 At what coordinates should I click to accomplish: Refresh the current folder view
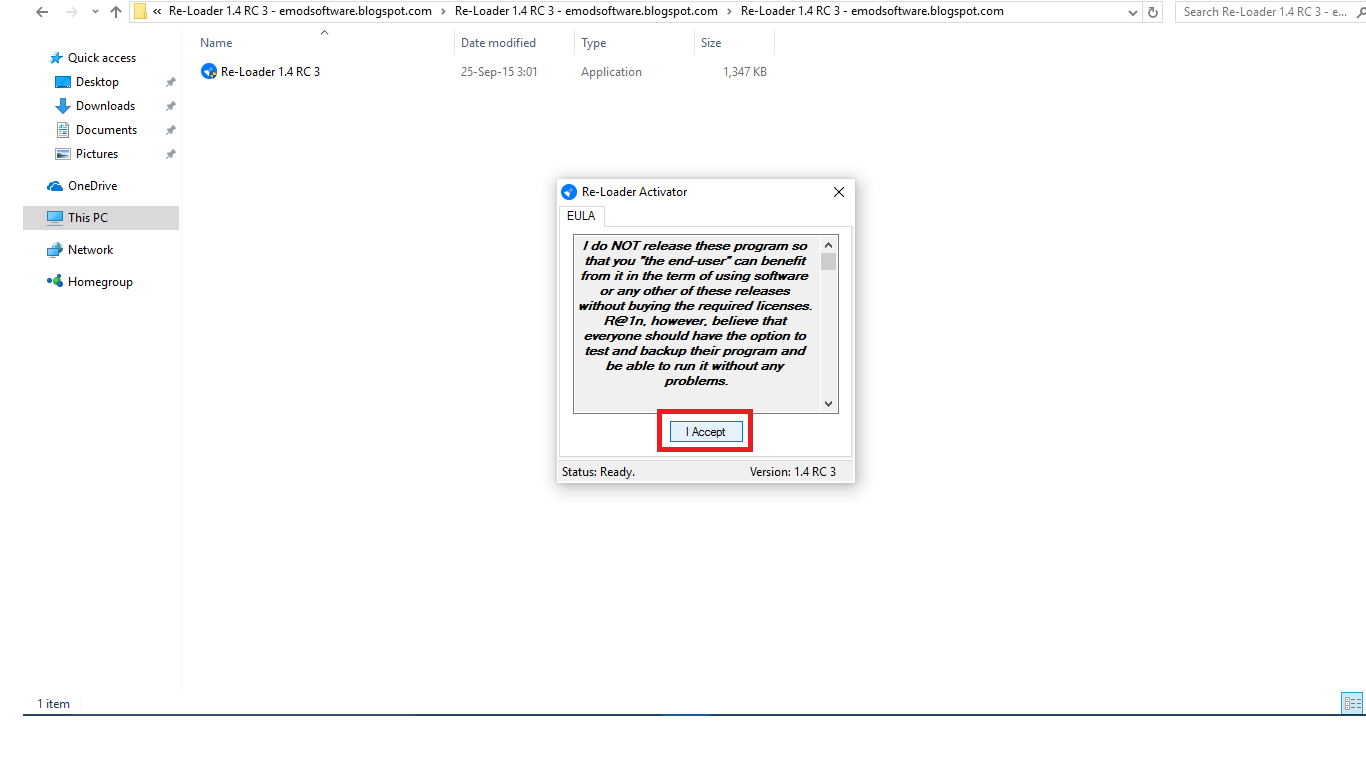point(1153,13)
